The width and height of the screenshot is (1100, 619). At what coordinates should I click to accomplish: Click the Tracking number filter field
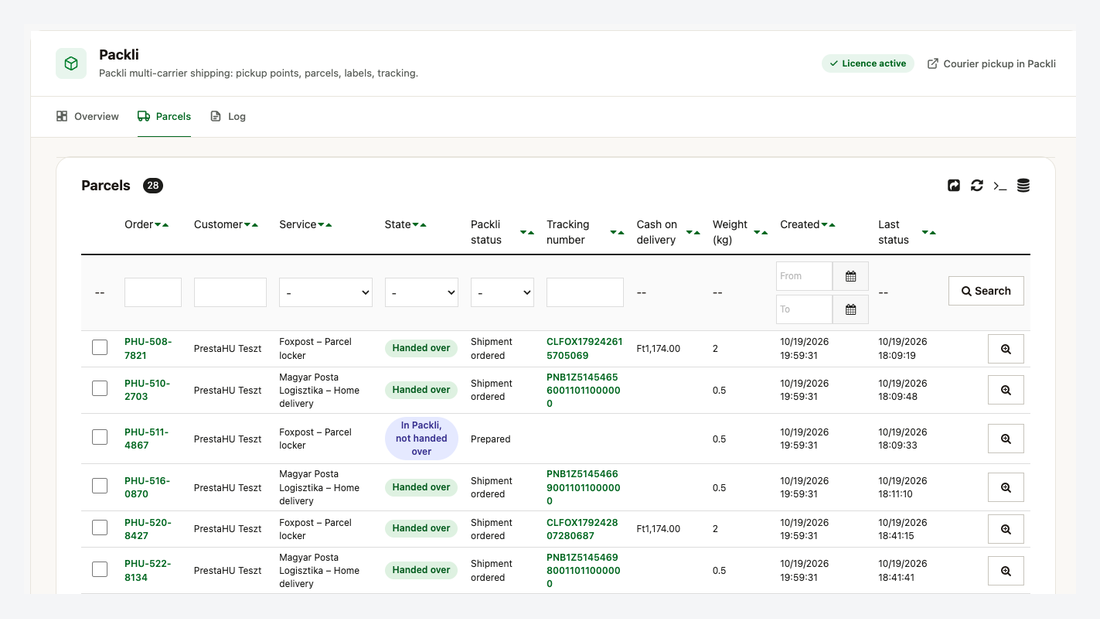[585, 293]
